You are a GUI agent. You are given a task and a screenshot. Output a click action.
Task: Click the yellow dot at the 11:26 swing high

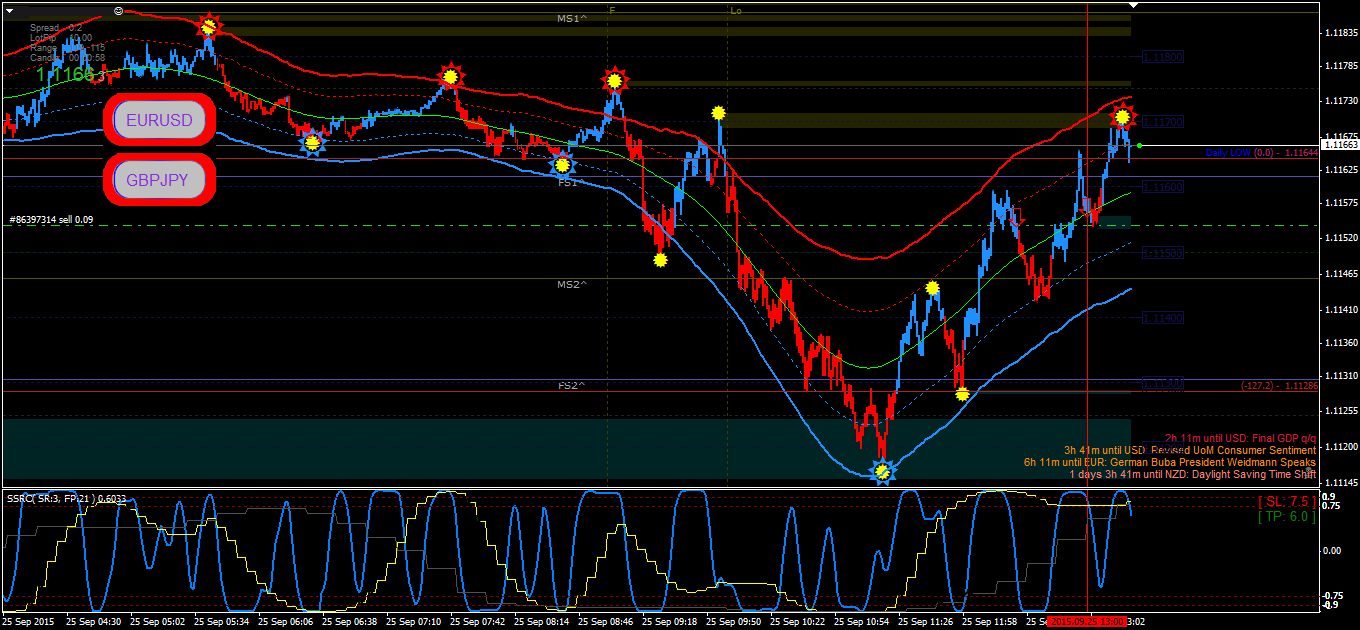point(932,288)
